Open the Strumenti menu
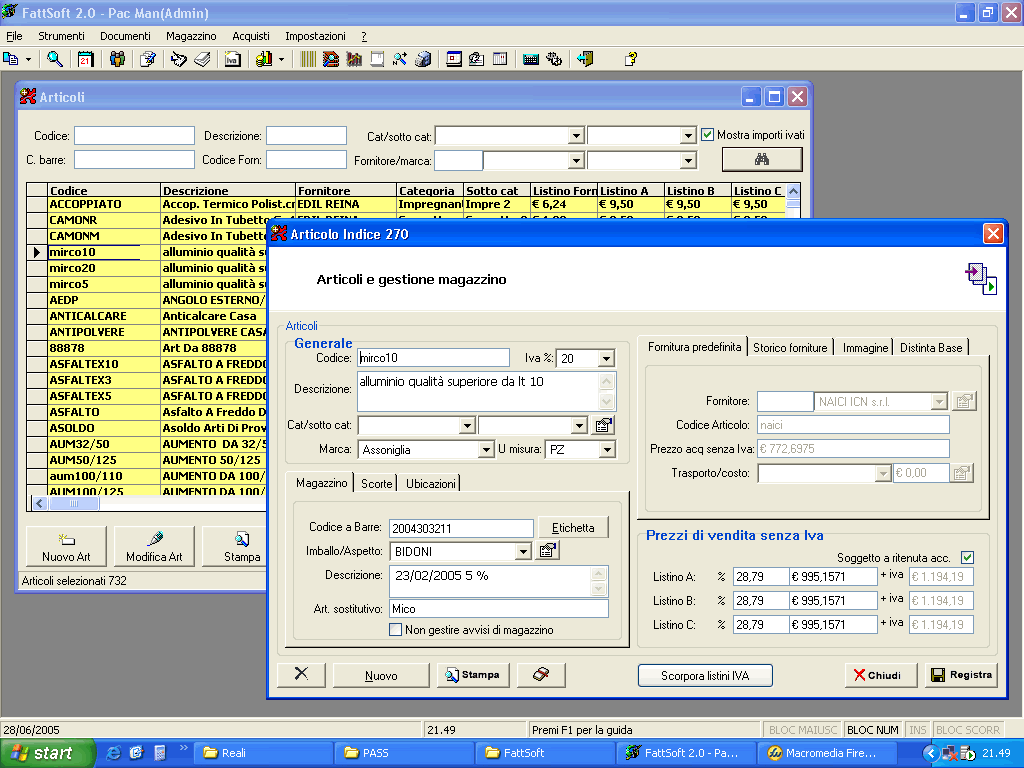 tap(61, 36)
